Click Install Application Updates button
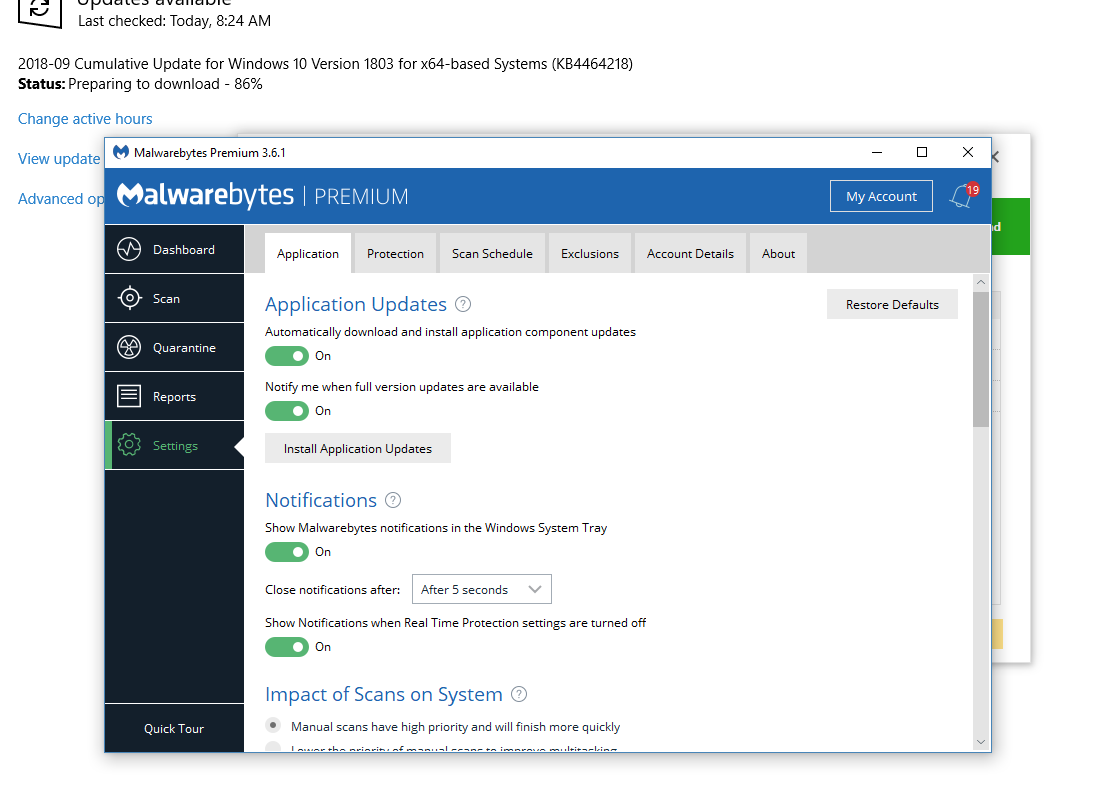 357,448
